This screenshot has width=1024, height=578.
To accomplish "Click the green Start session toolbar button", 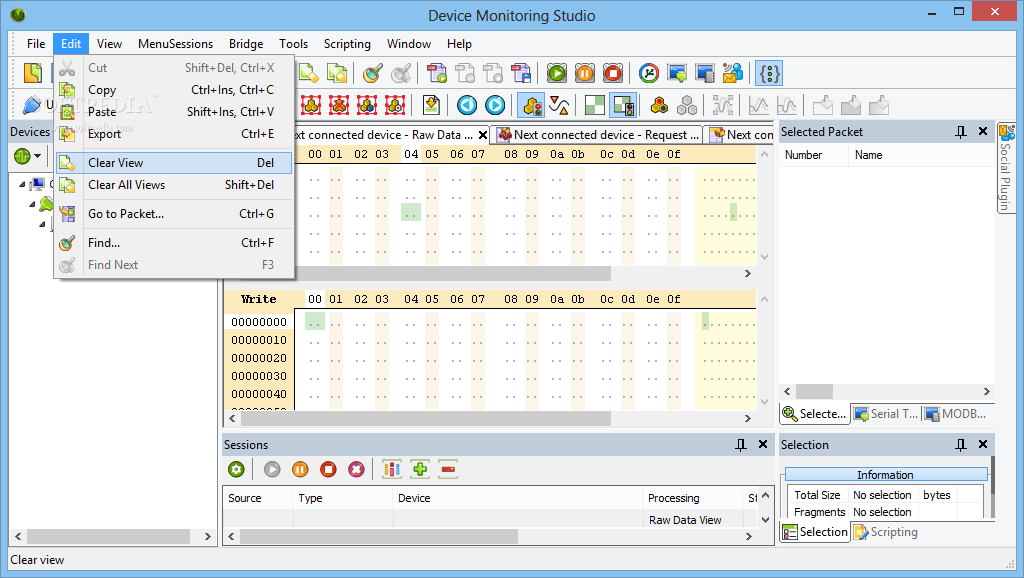I will (x=557, y=73).
